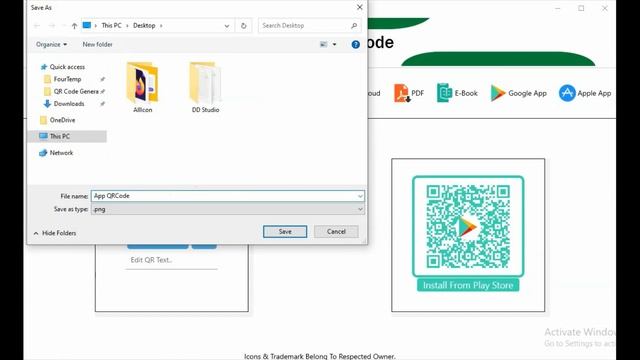Expand the address bar history dropdown
The height and width of the screenshot is (360, 640).
[227, 26]
